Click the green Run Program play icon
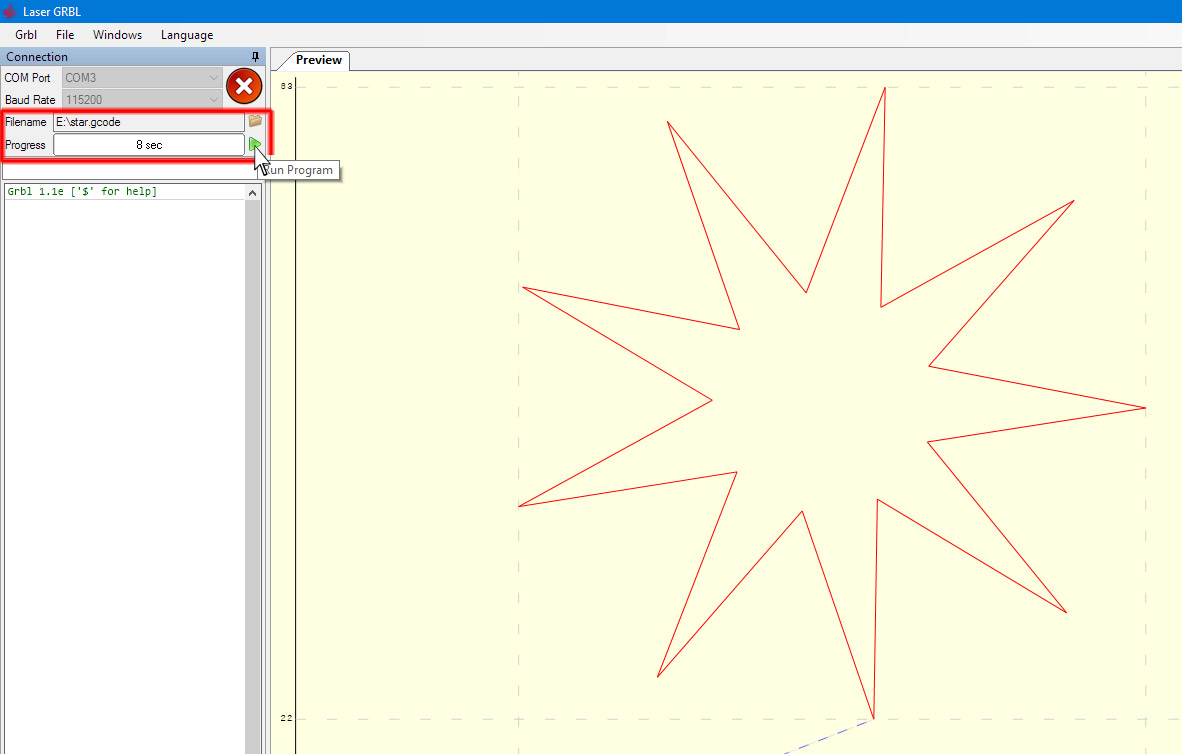This screenshot has width=1182, height=754. point(255,145)
